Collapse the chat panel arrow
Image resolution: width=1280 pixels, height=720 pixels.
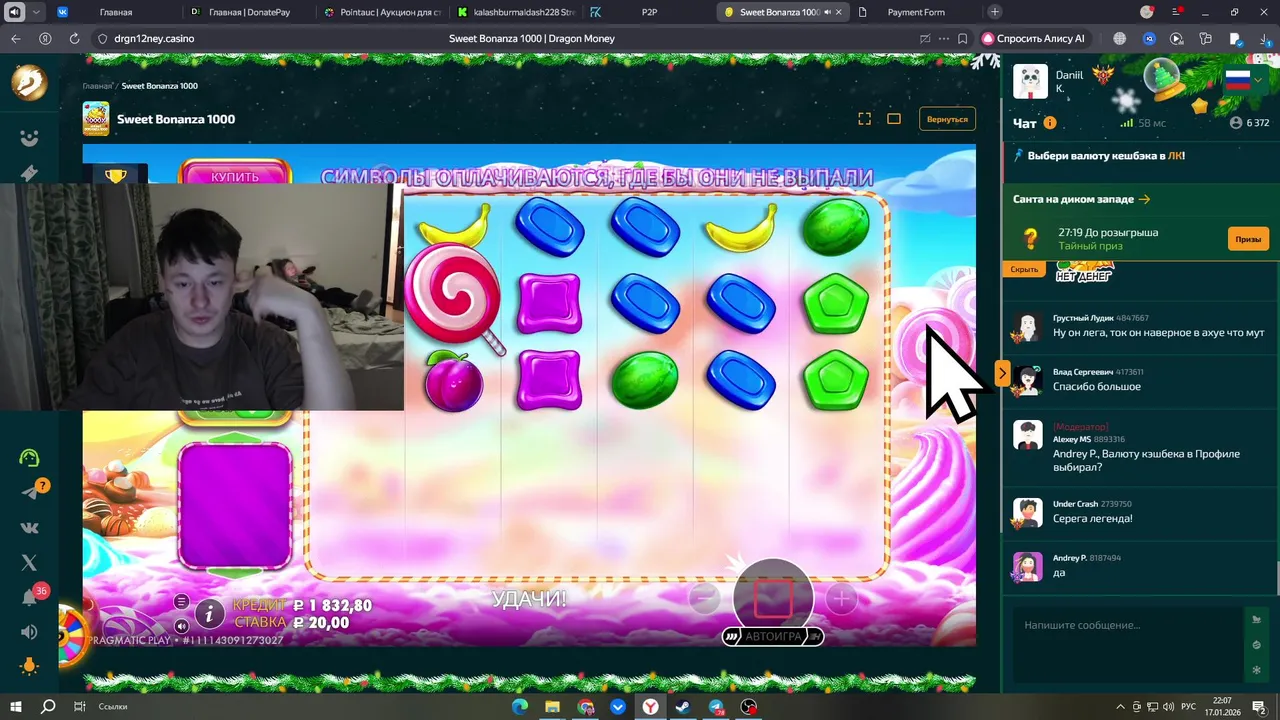(x=1002, y=374)
